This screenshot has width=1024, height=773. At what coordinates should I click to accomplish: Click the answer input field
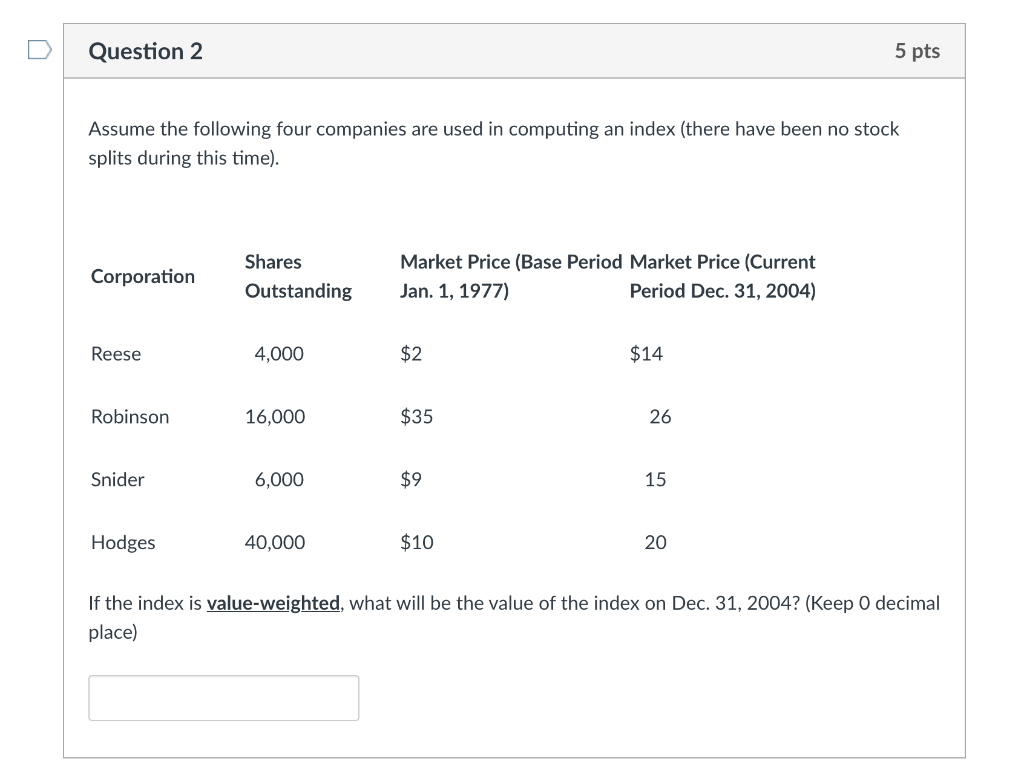click(x=223, y=698)
